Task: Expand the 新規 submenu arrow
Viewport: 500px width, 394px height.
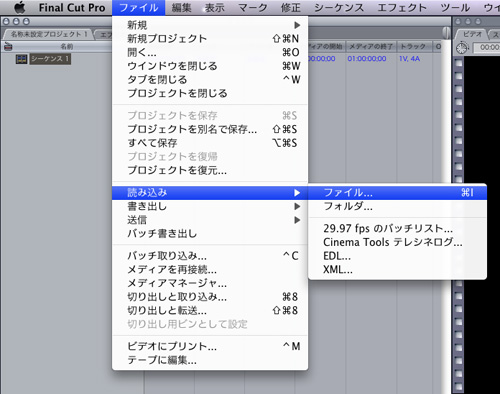Action: pyautogui.click(x=297, y=25)
